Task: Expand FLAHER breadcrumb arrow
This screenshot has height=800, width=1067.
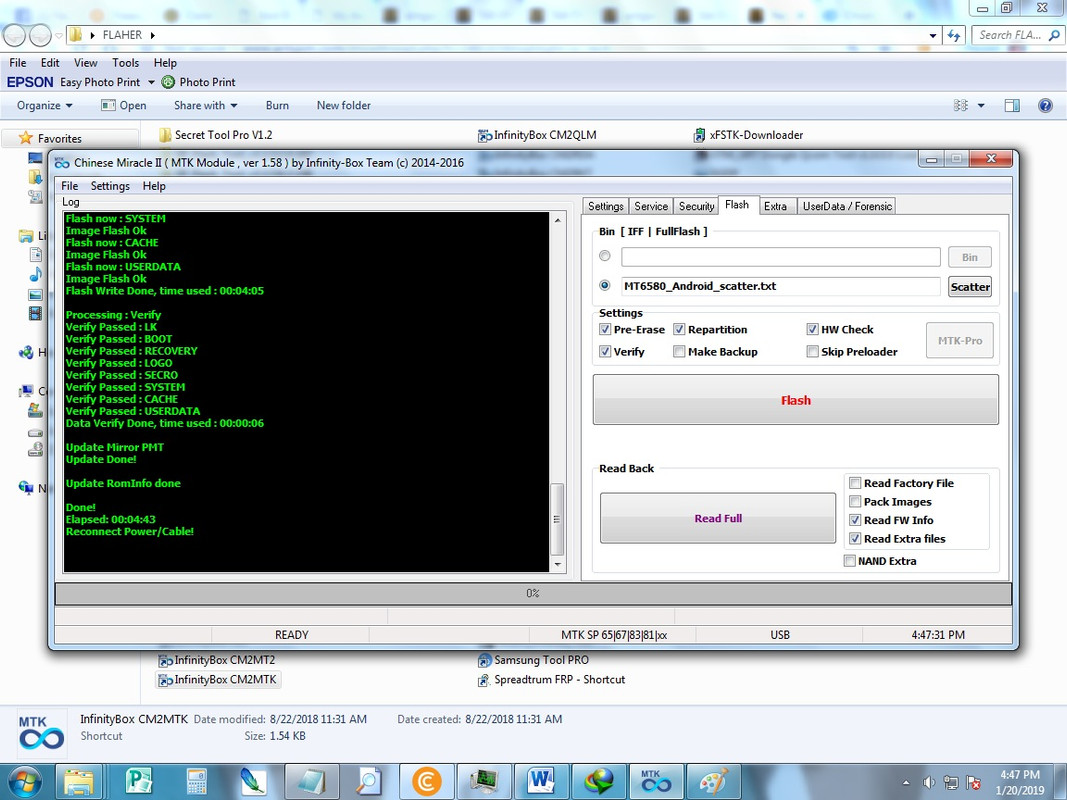Action: [x=152, y=35]
